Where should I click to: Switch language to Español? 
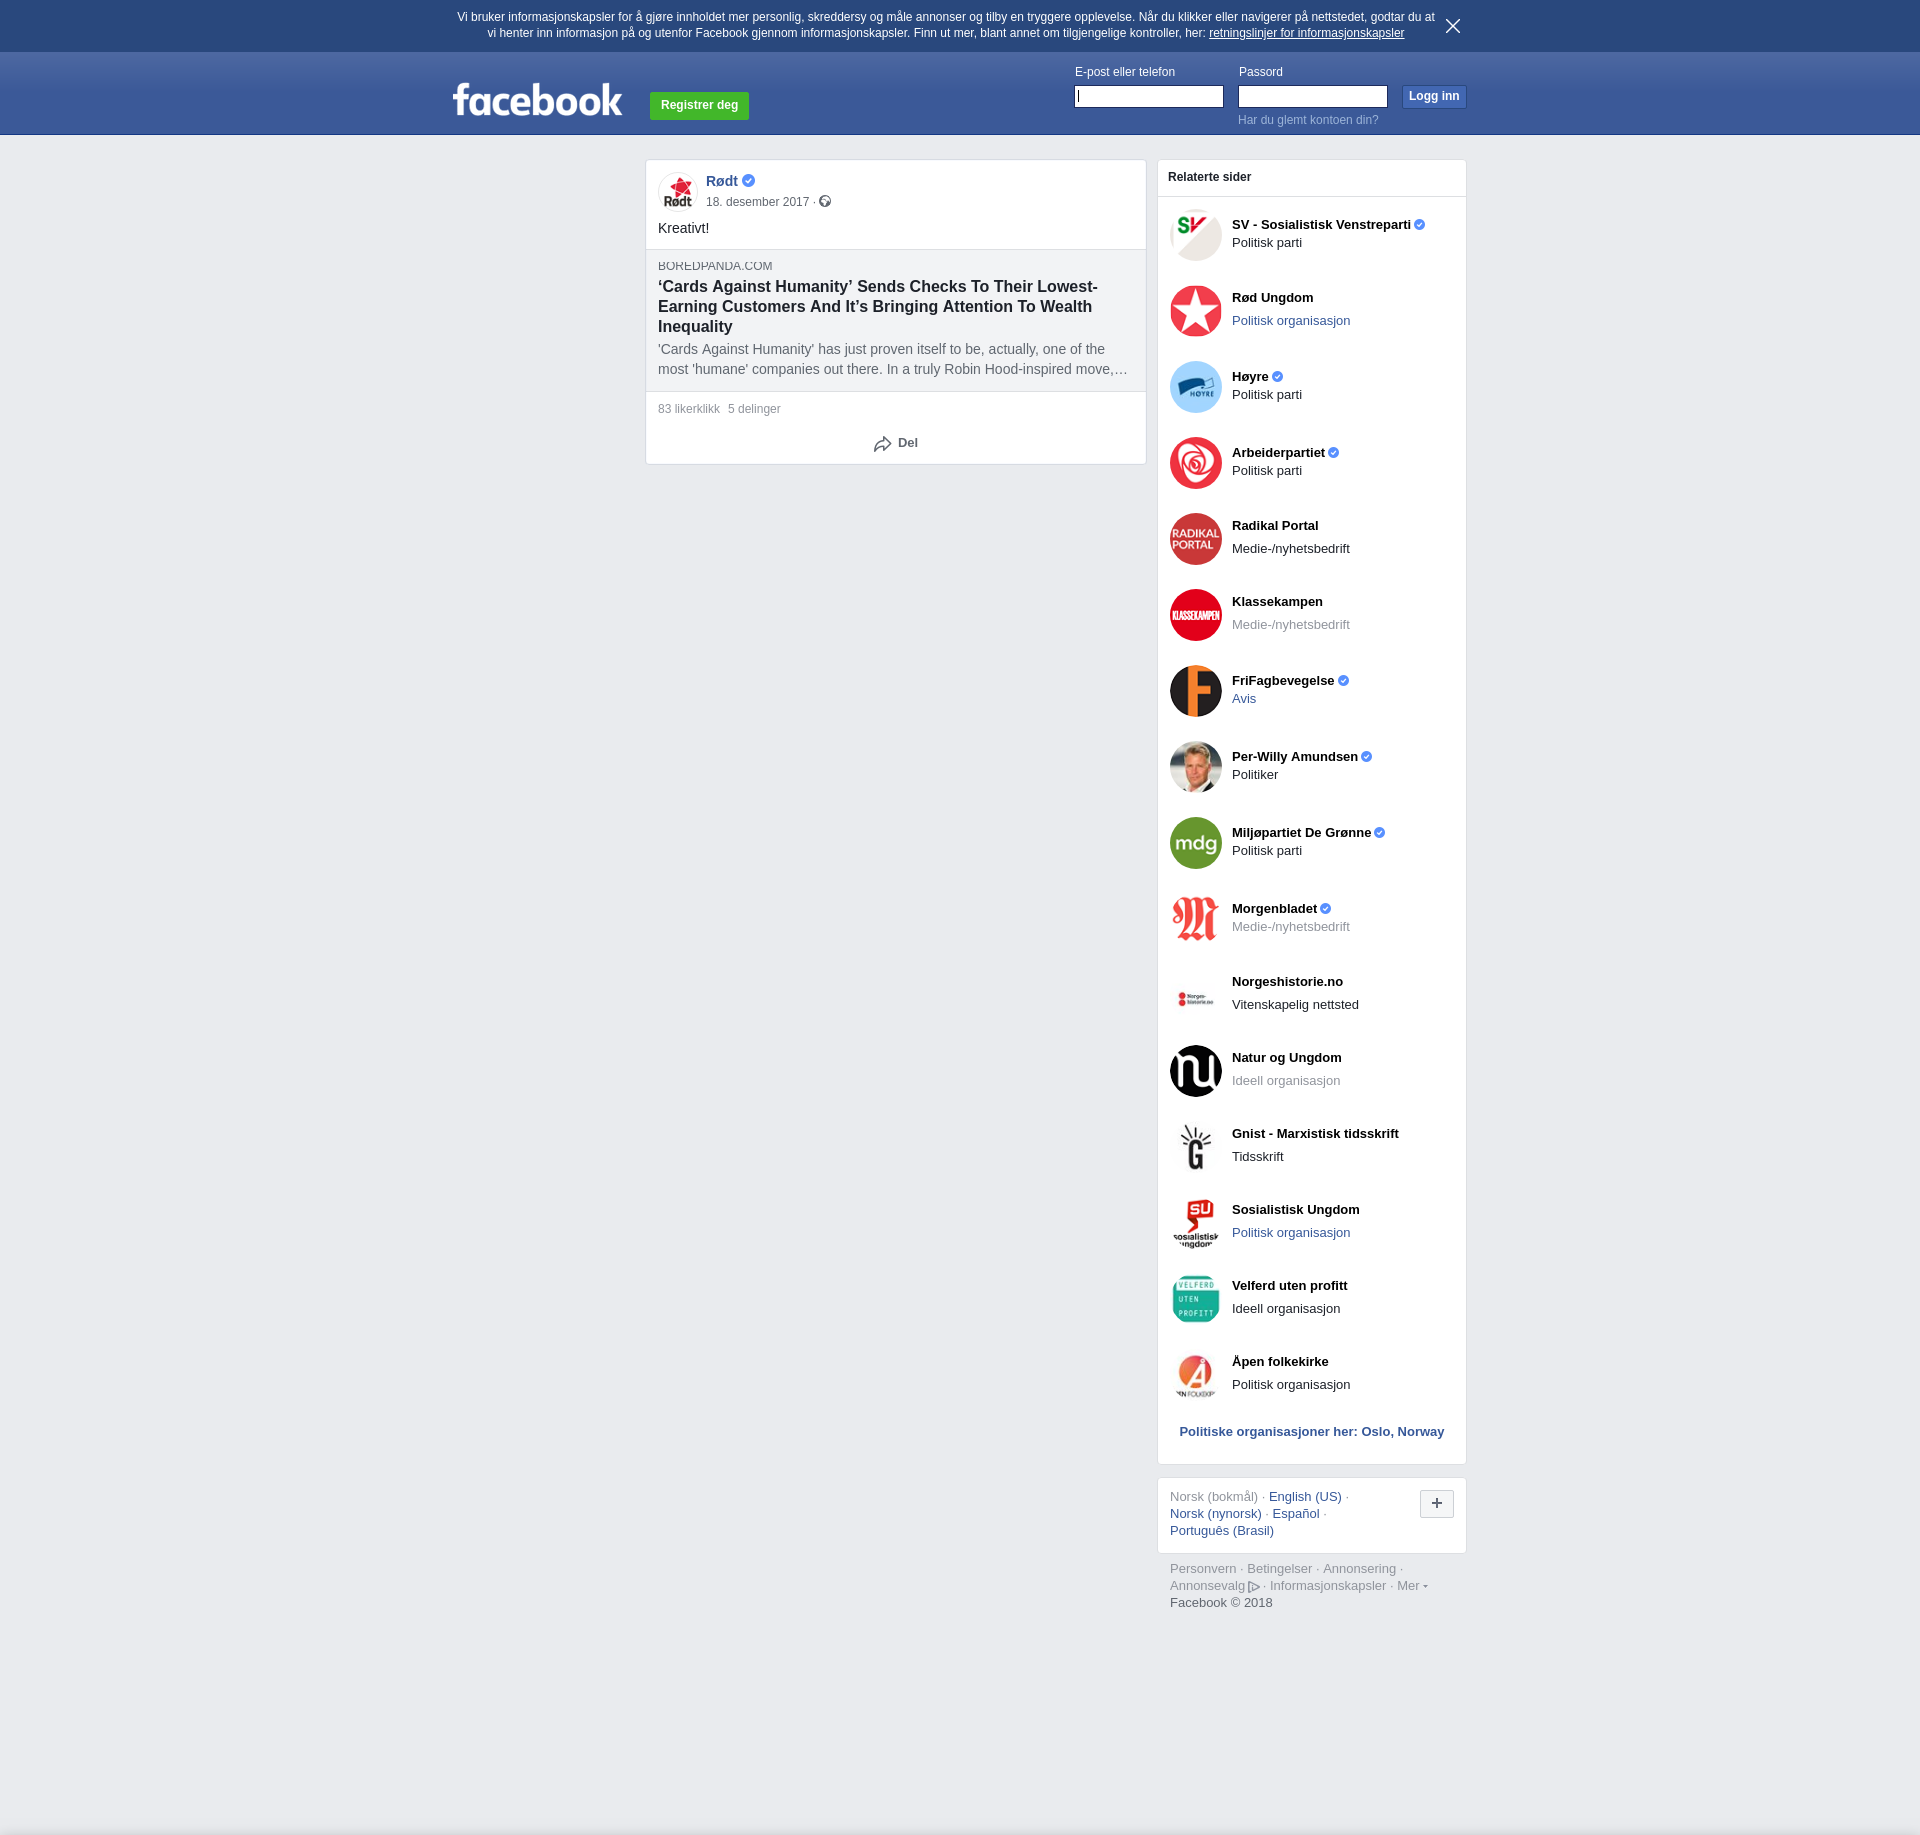click(x=1296, y=1514)
